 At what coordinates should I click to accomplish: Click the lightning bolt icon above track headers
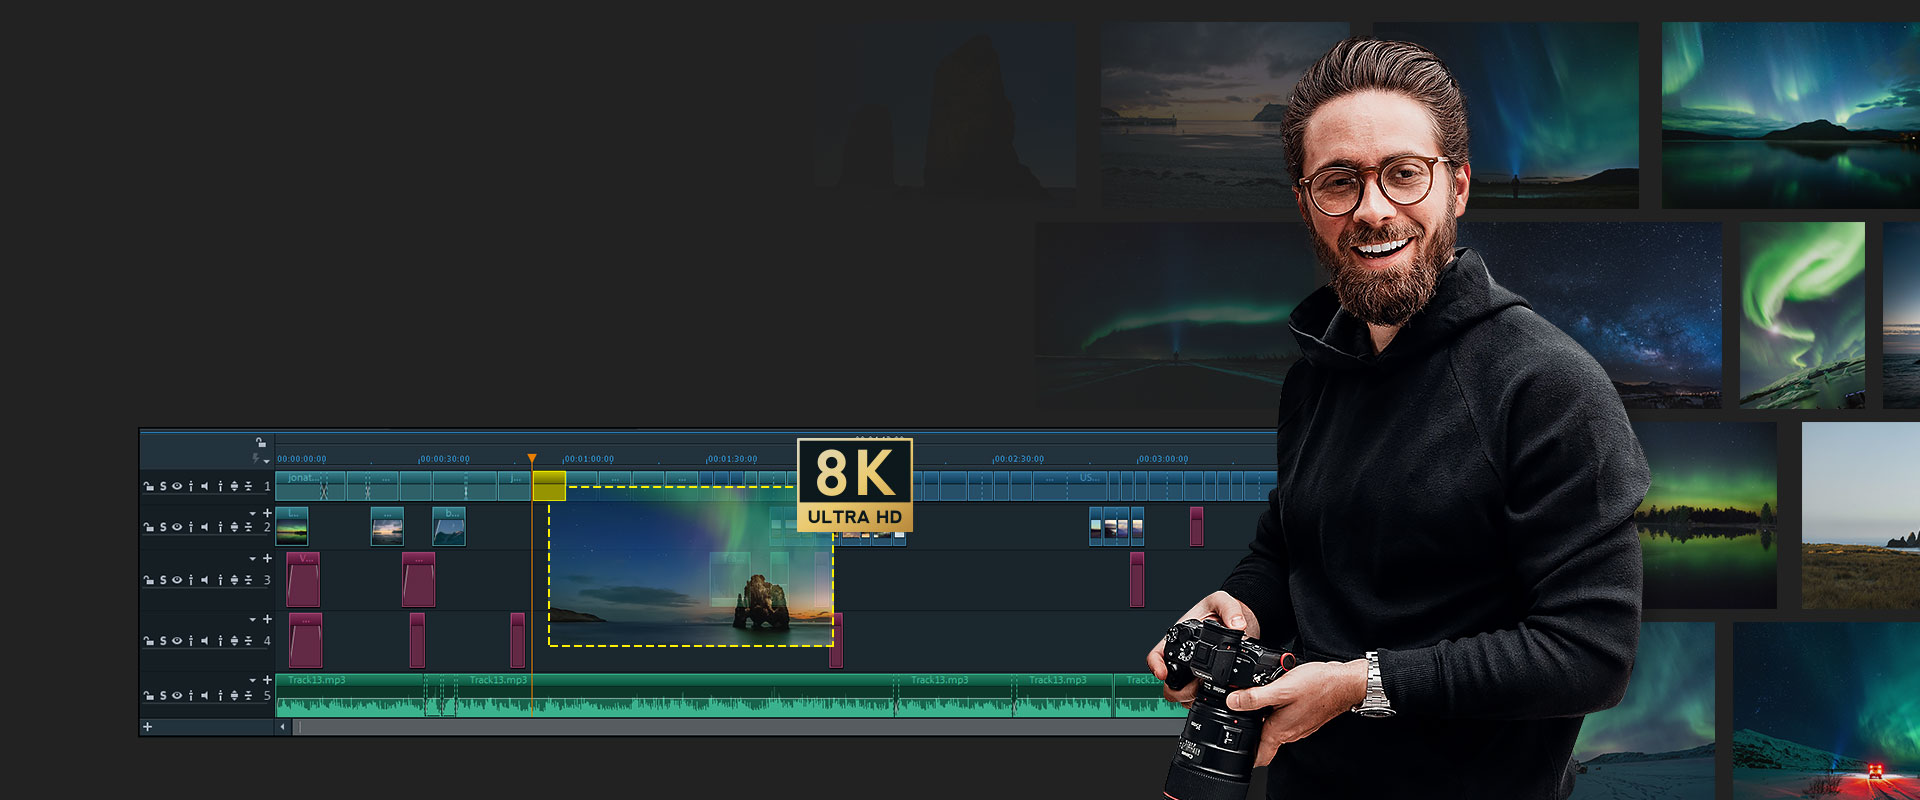[255, 458]
